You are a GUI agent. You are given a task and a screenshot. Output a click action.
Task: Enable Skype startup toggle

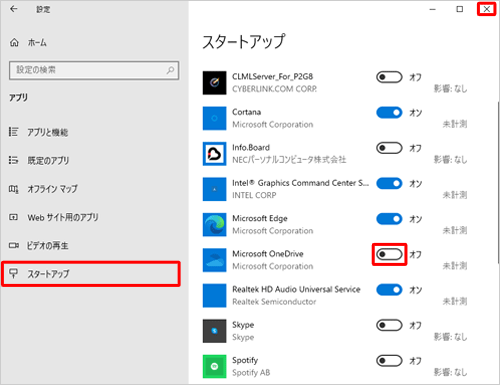tap(389, 325)
